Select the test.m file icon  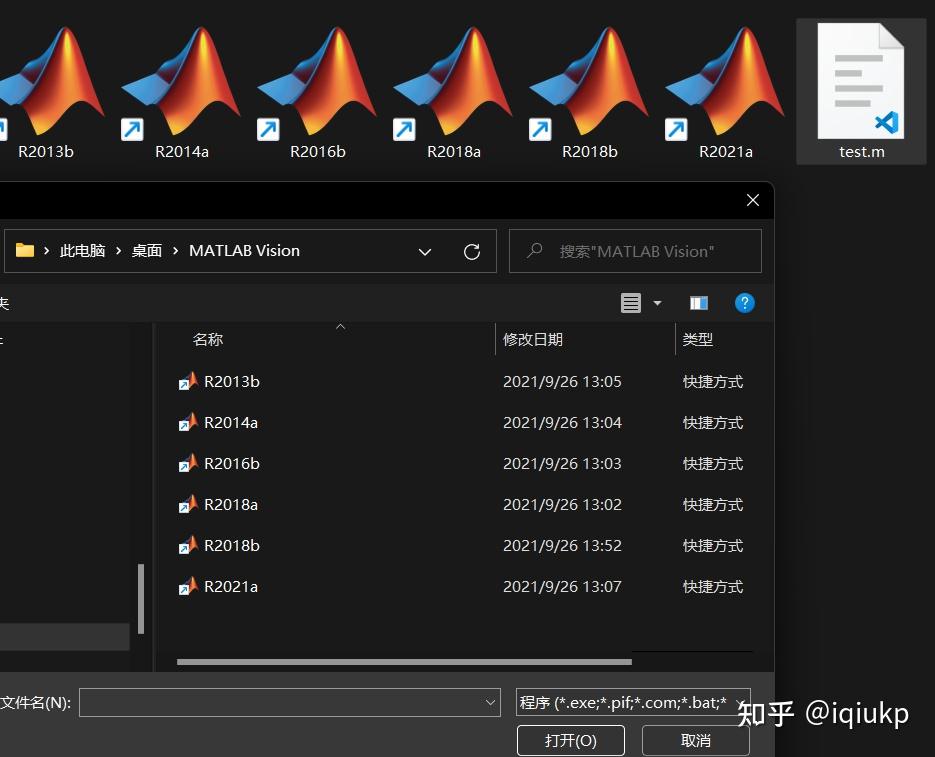point(860,81)
